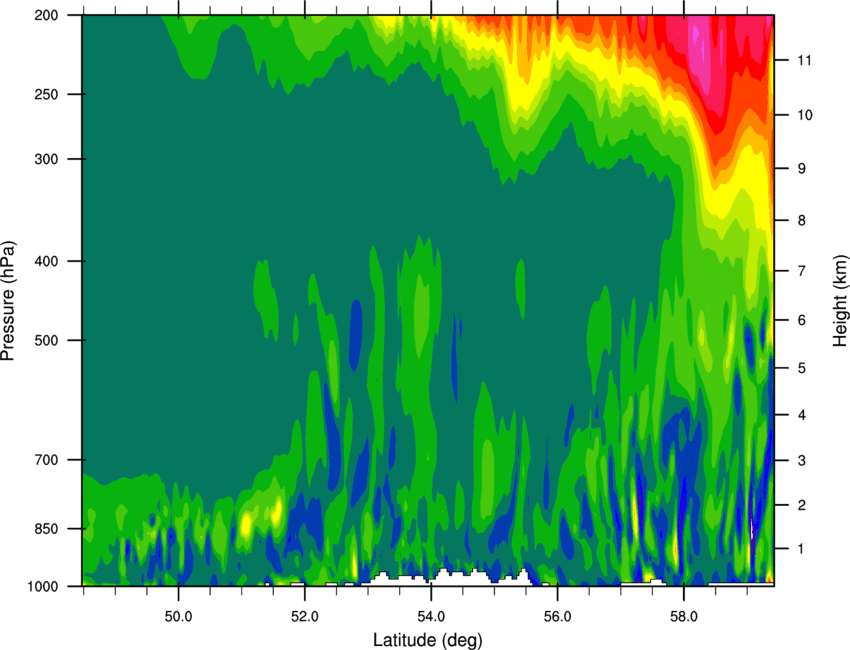Click the 2 km height tick label

pyautogui.click(x=801, y=505)
